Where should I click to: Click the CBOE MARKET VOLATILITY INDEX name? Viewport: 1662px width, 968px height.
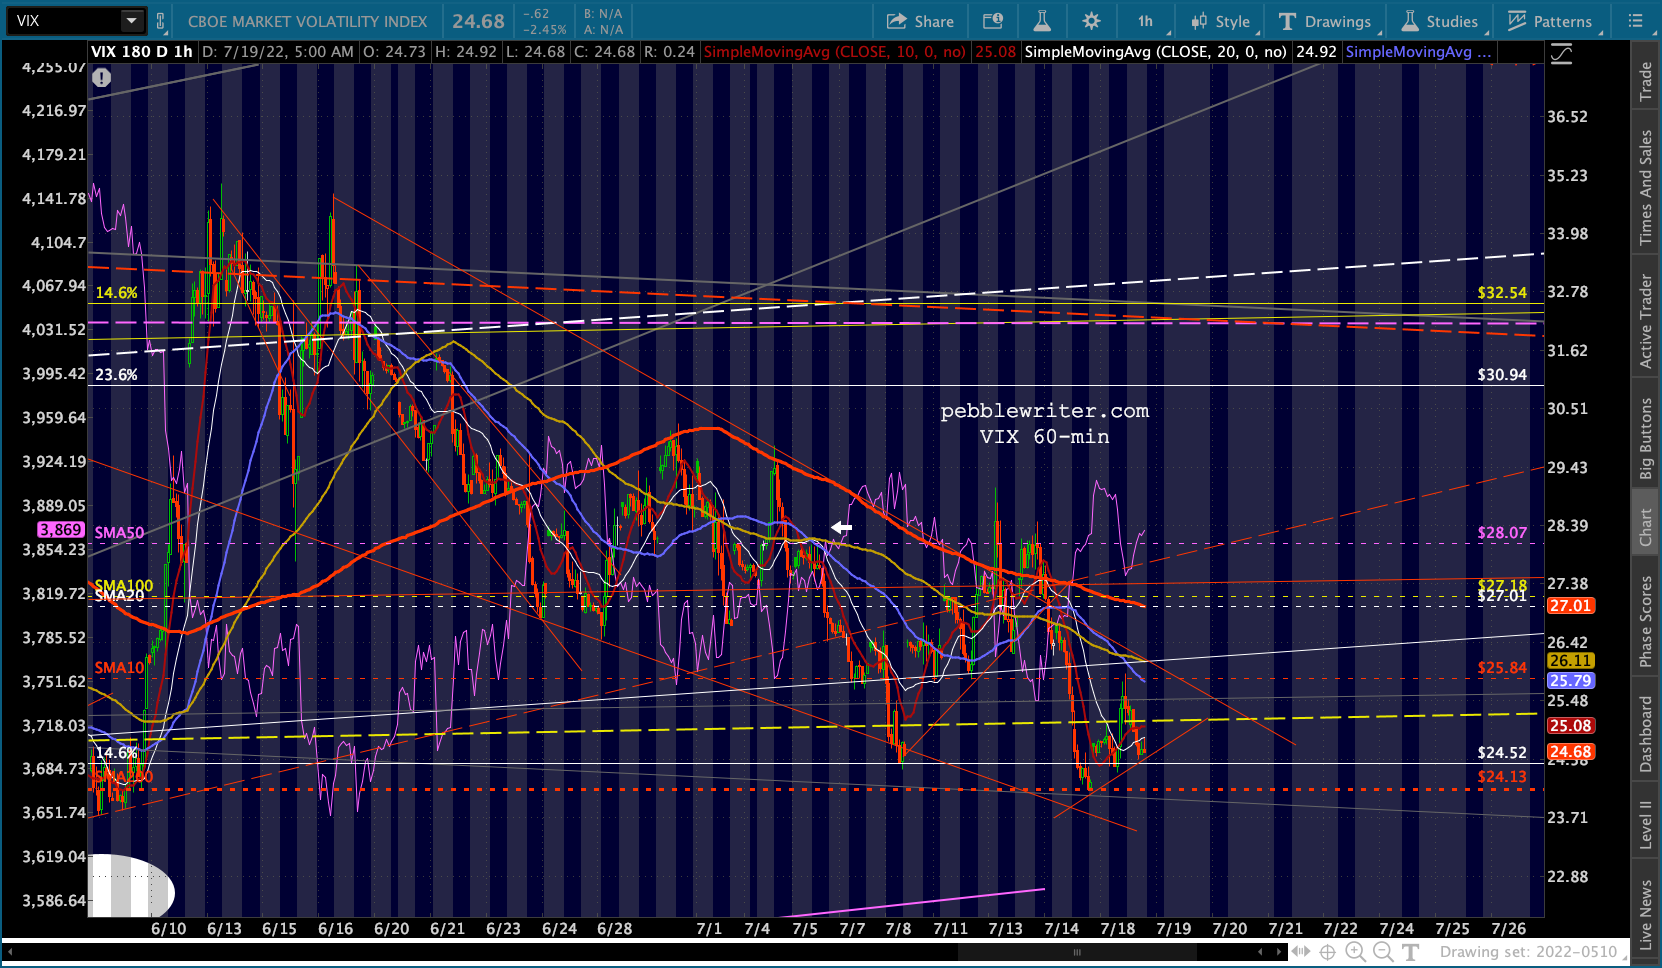click(x=308, y=21)
